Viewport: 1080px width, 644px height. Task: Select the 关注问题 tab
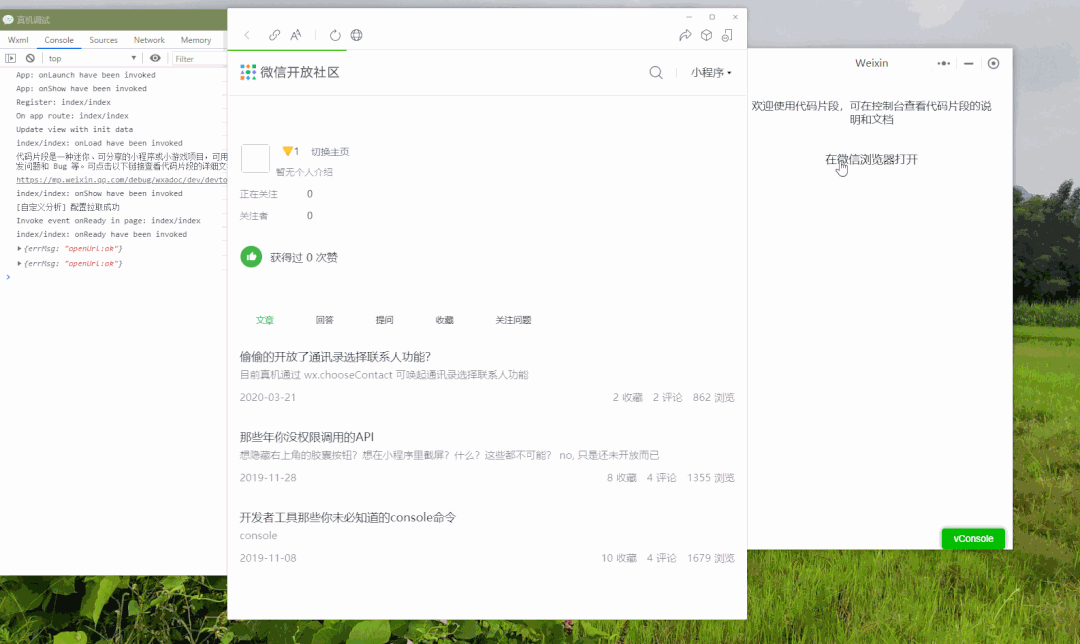pos(513,320)
